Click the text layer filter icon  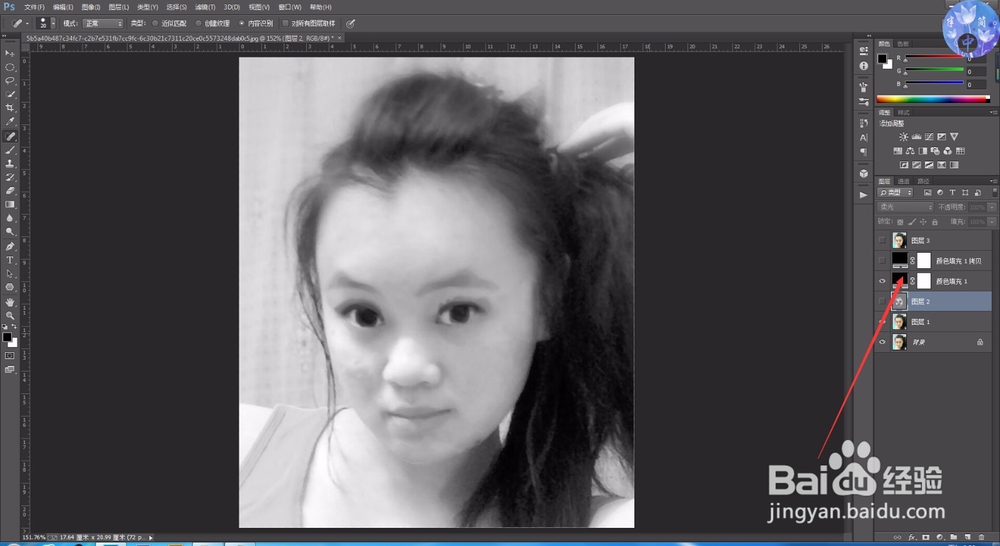(952, 193)
